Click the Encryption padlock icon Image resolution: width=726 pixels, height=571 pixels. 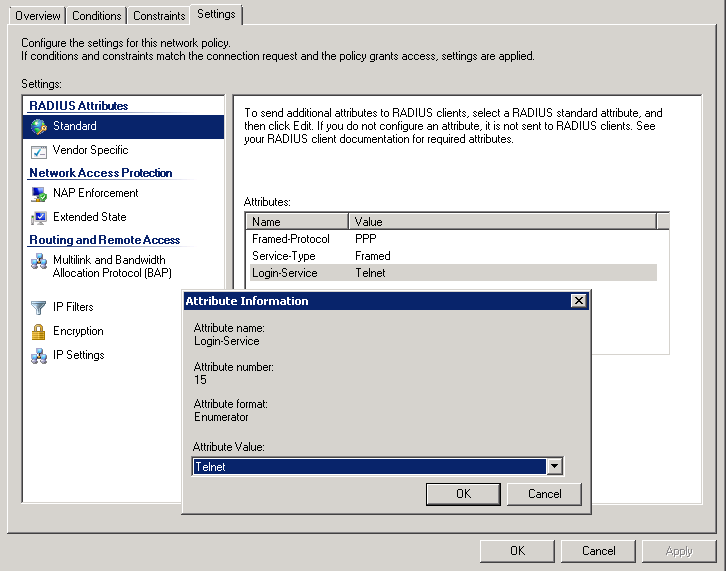pyautogui.click(x=38, y=332)
